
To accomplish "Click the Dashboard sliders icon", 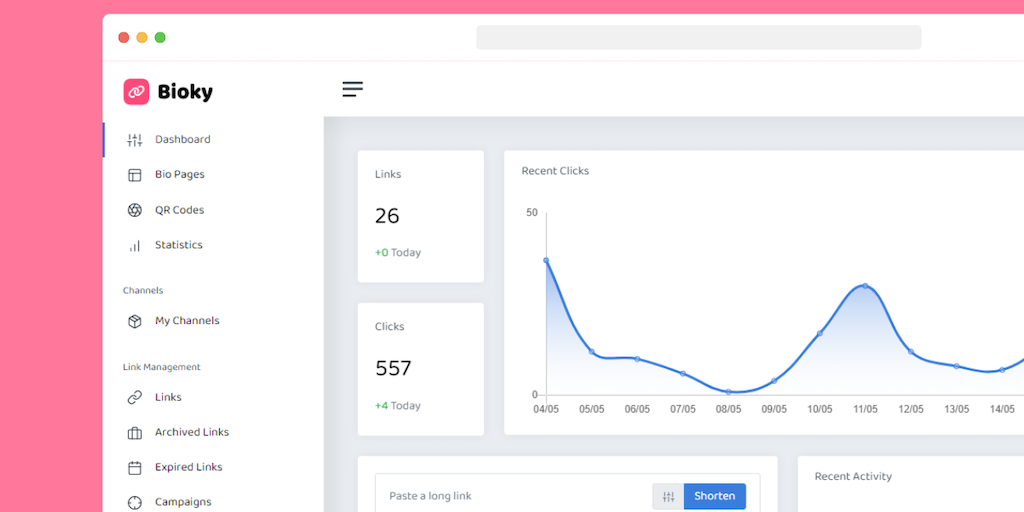I will (135, 140).
